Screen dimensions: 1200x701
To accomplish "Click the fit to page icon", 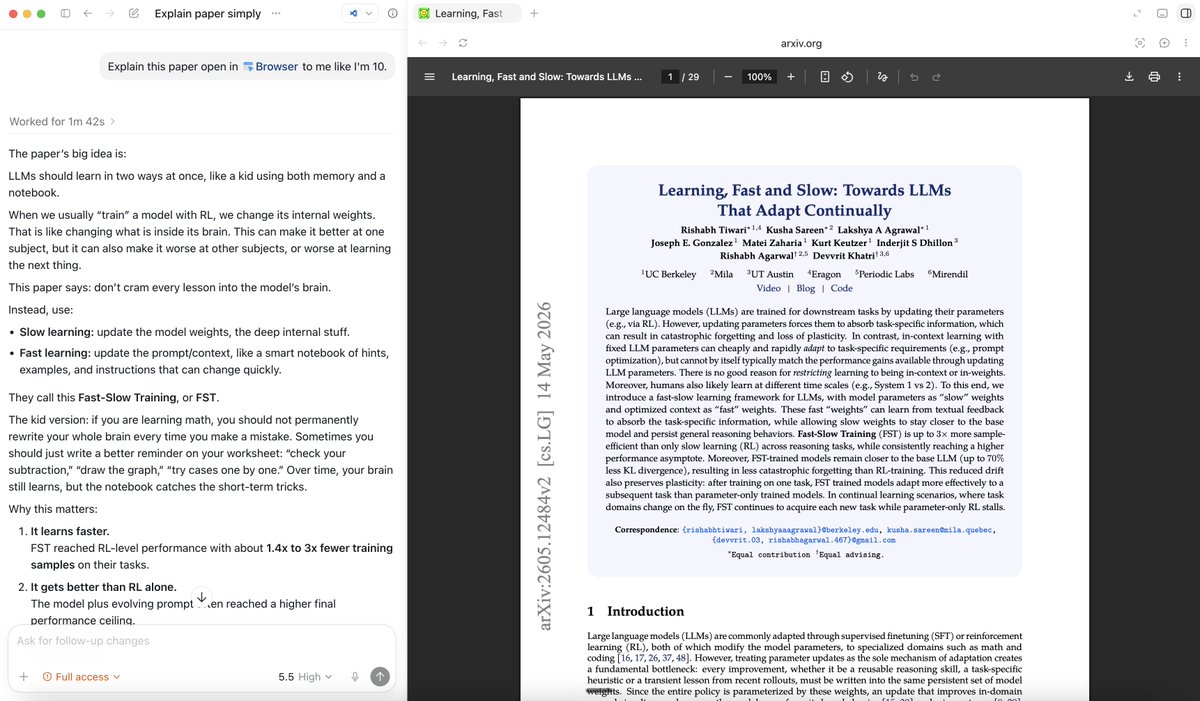I will tap(825, 77).
